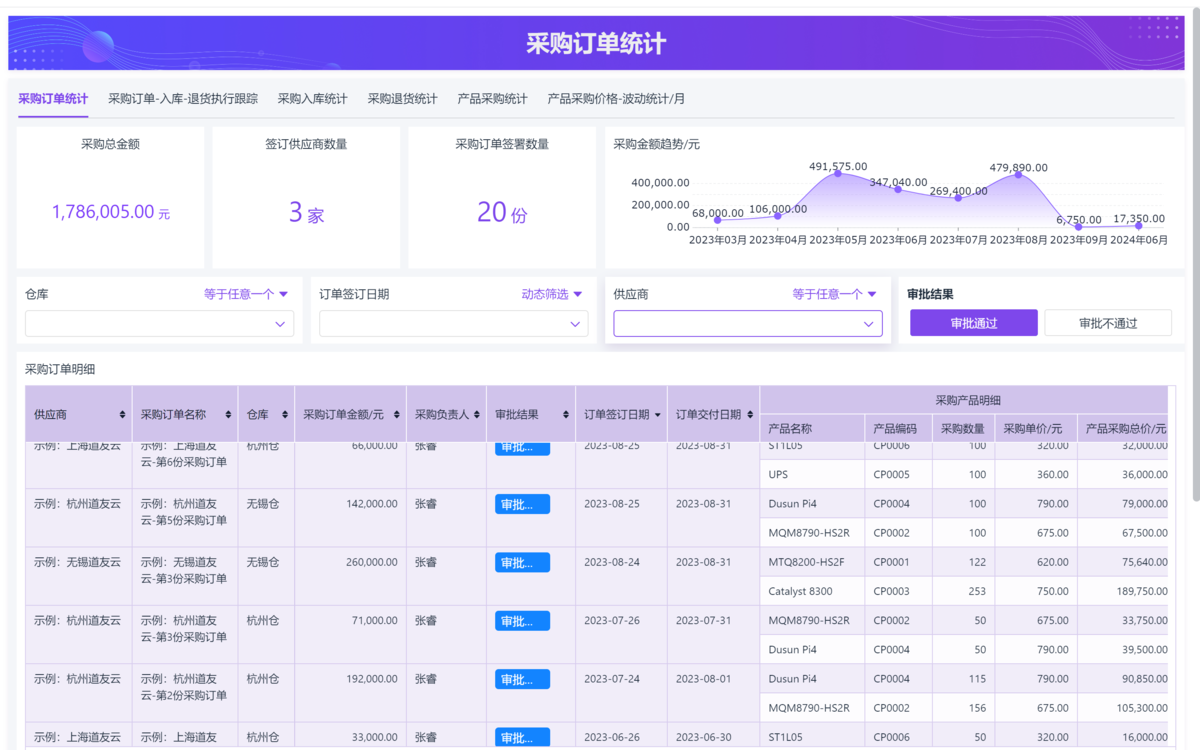Click 2023年05月 data point on trend chart
The image size is (1200, 750).
837,174
